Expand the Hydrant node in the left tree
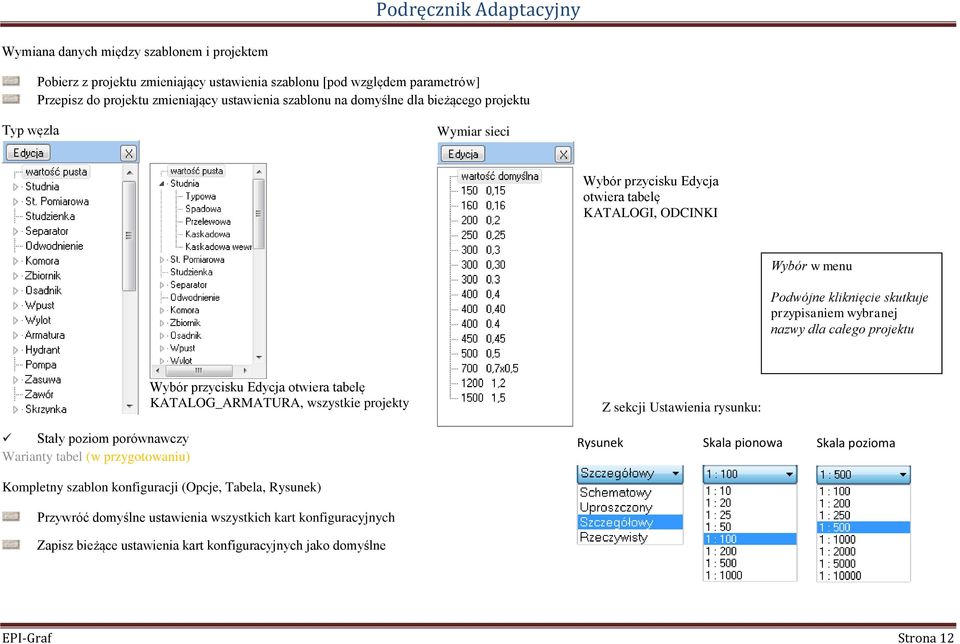The height and width of the screenshot is (644, 960). click(16, 350)
